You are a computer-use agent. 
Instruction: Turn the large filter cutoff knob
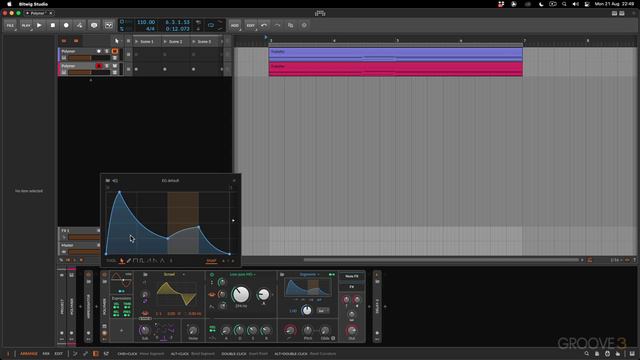click(240, 294)
